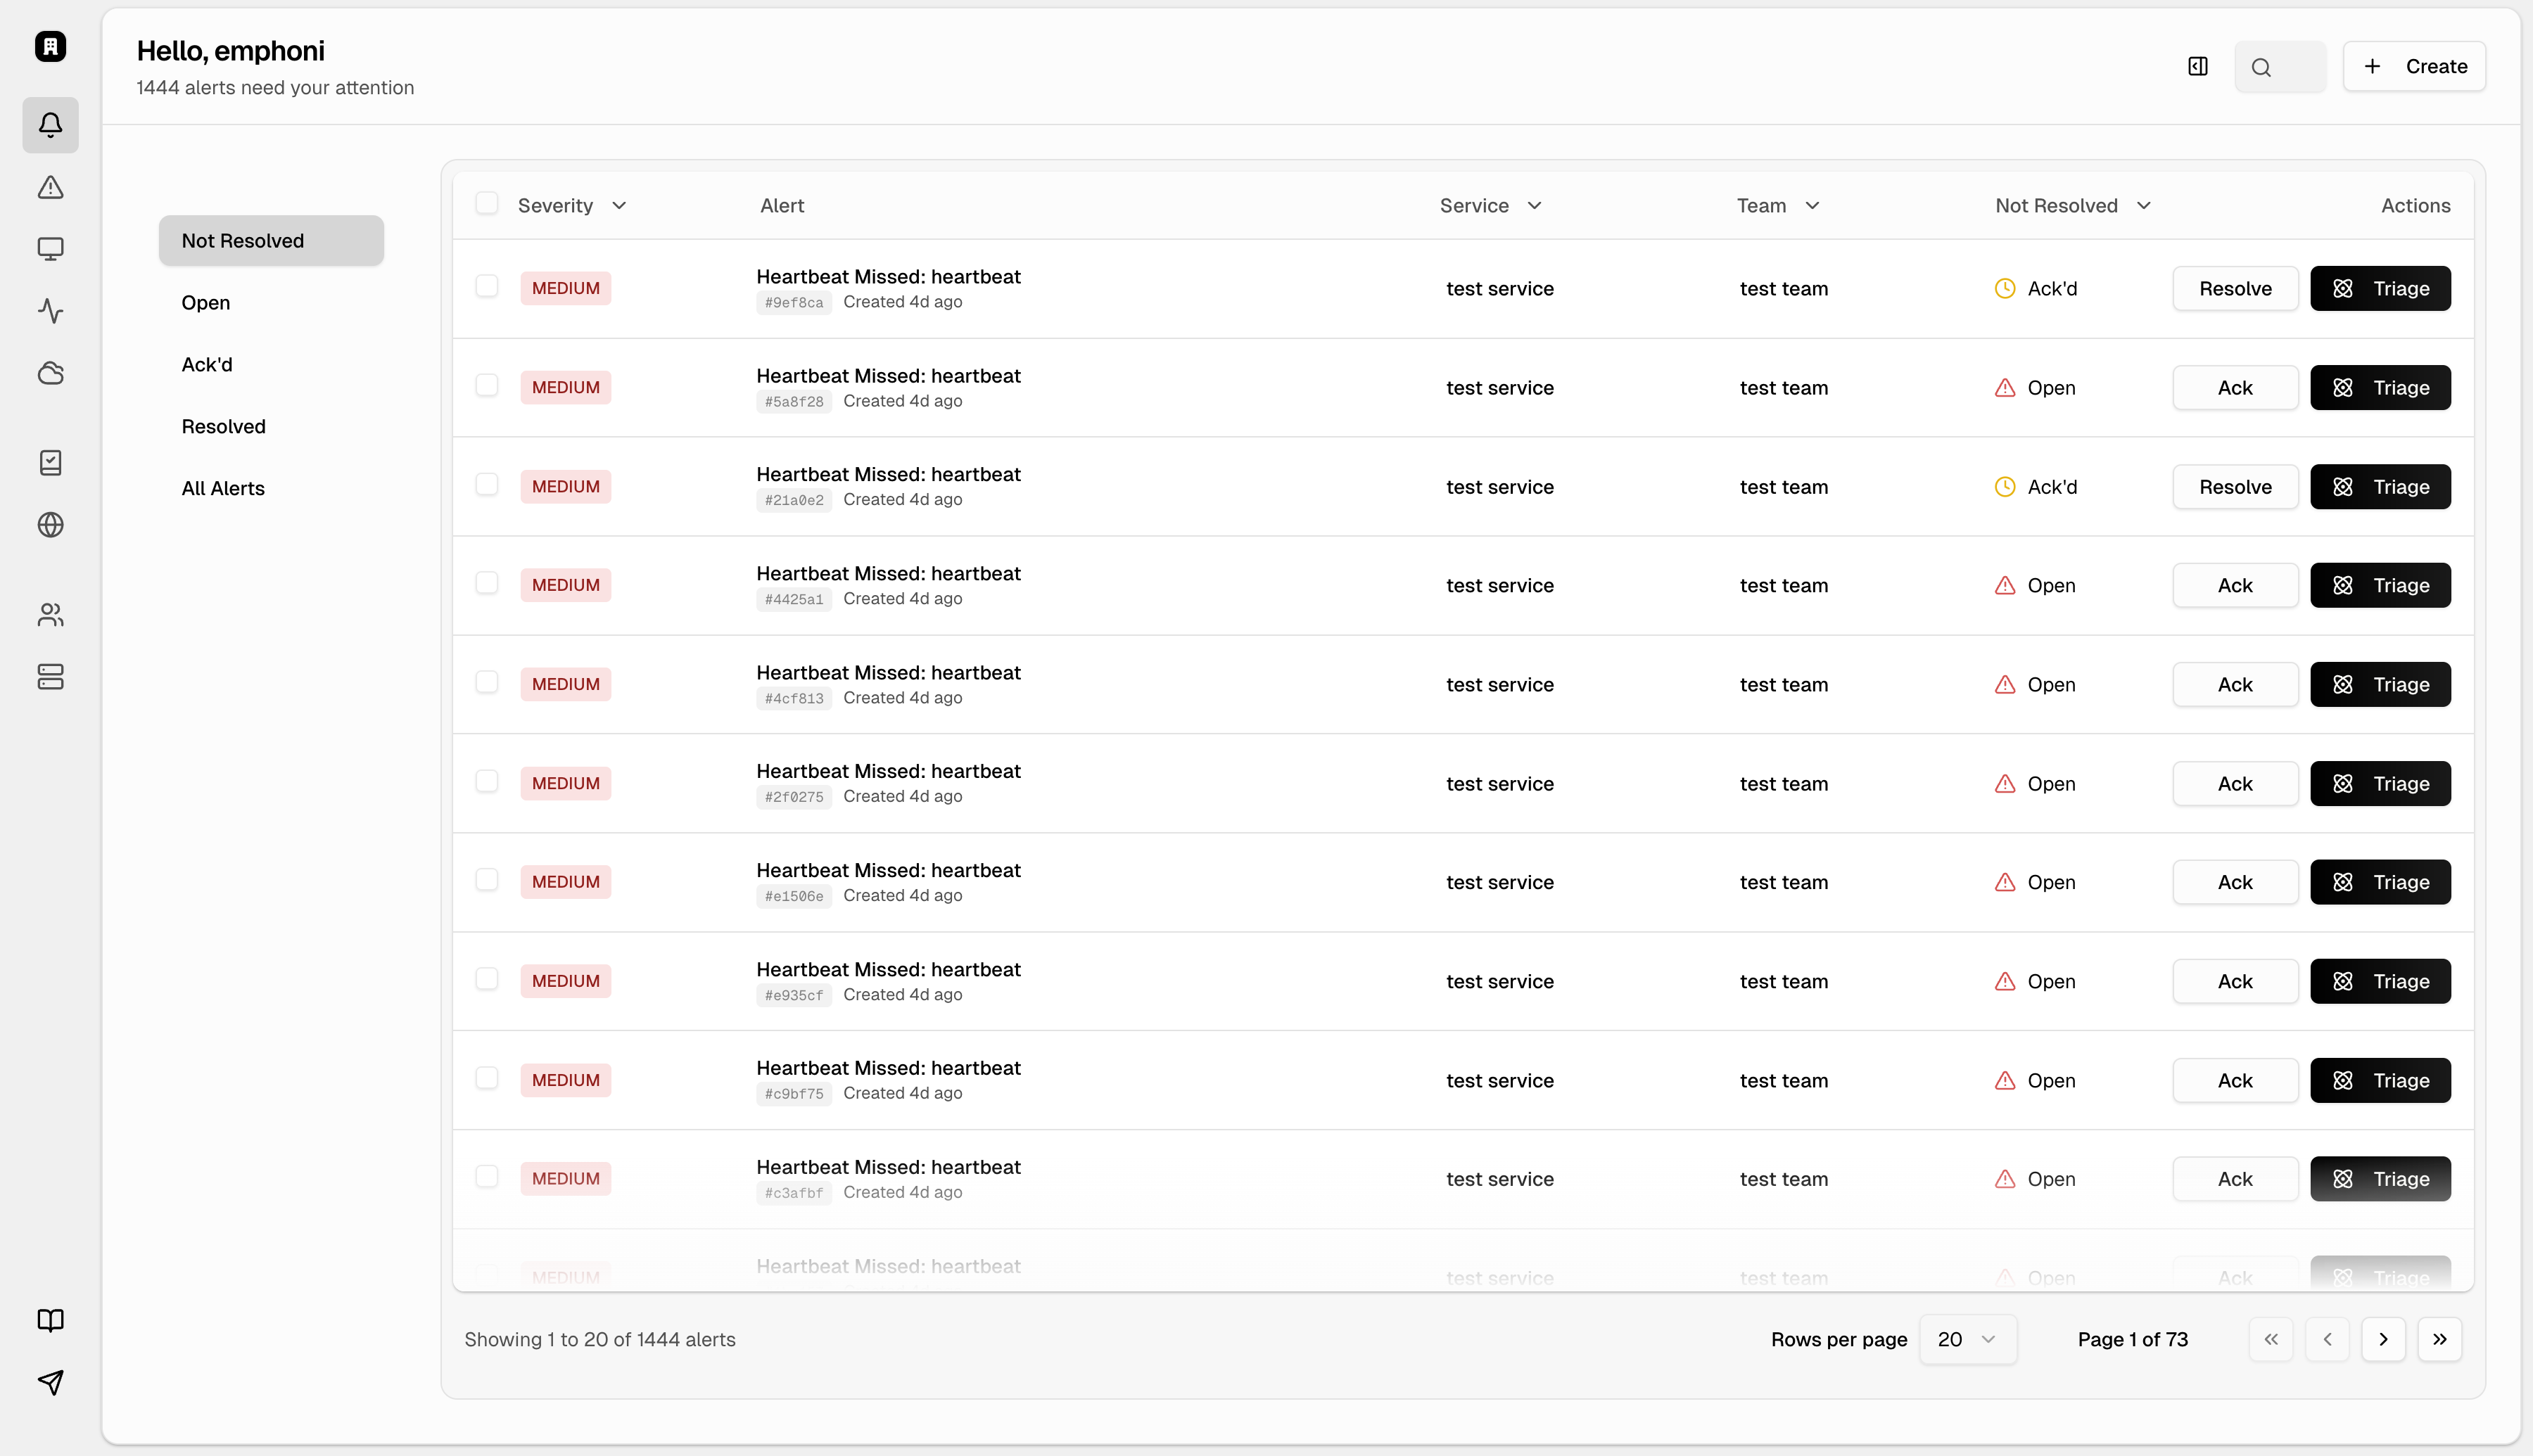Viewport: 2533px width, 1456px height.
Task: Click the cloud sidebar icon
Action: coord(50,373)
